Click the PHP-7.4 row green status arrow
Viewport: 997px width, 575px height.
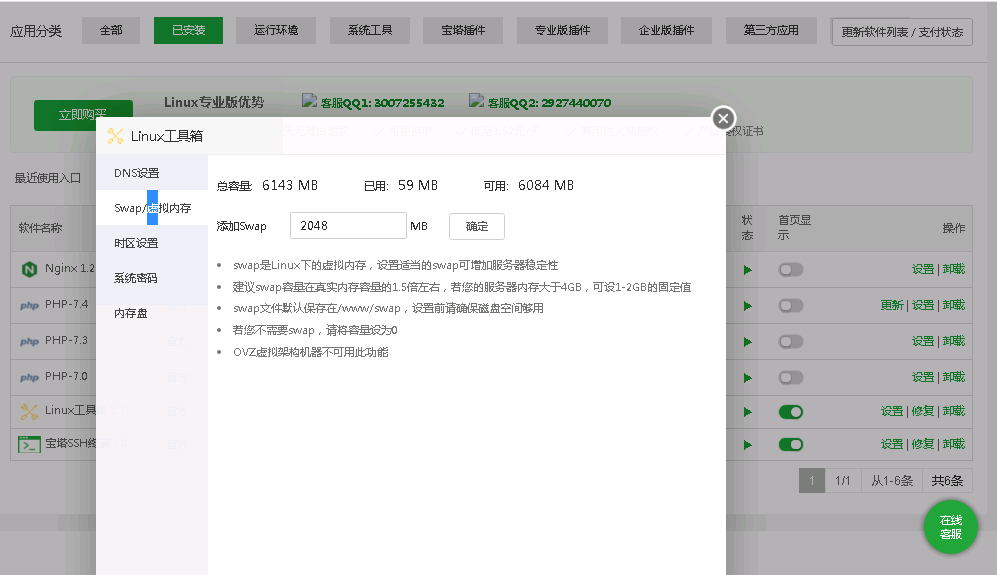coord(748,306)
